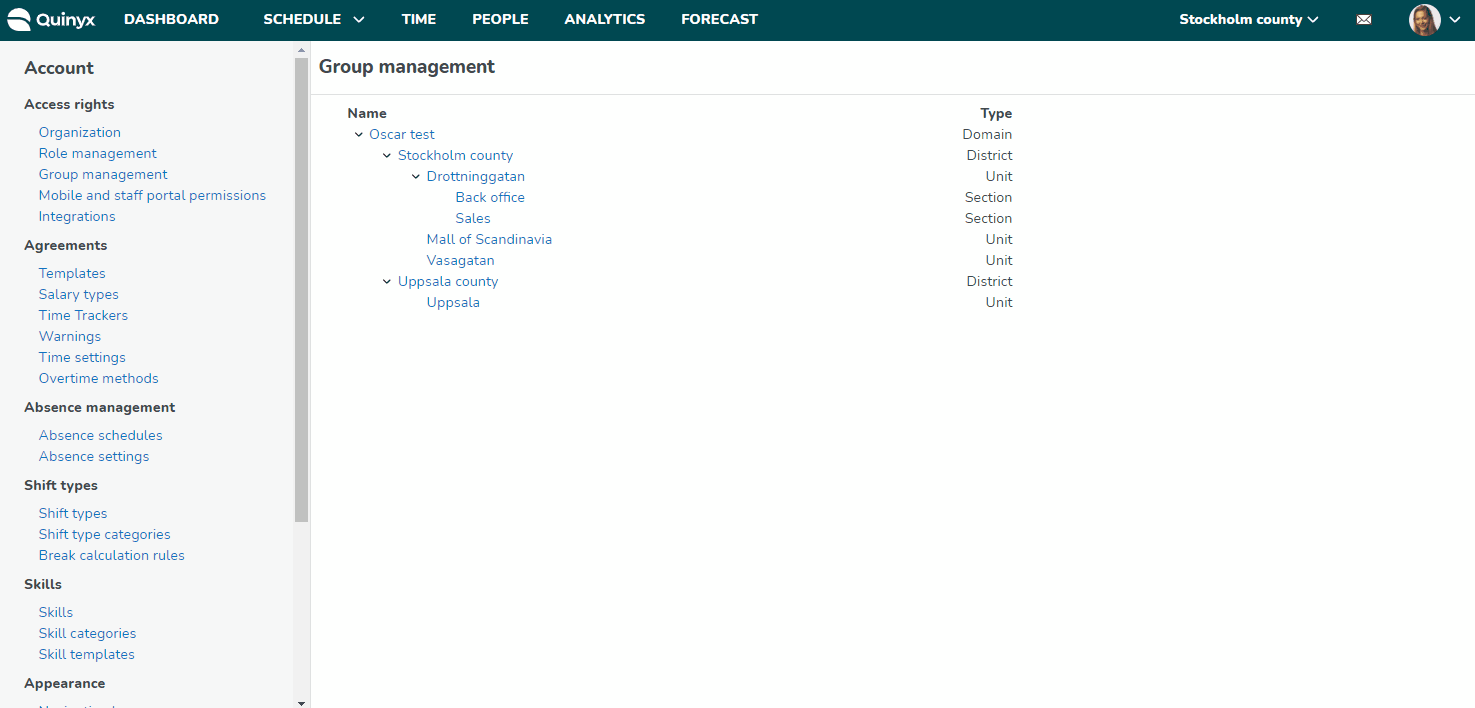The width and height of the screenshot is (1475, 708).
Task: Open the Warnings link
Action: point(70,336)
